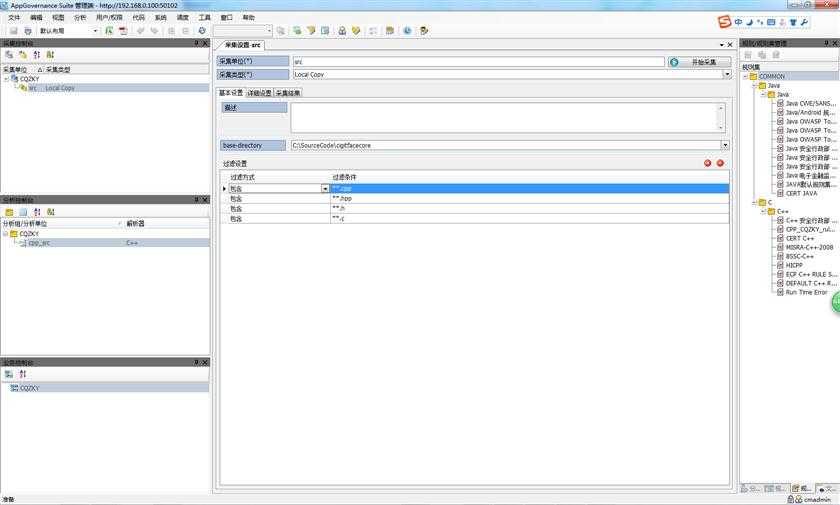Click the red PDF icon in toolbar

click(123, 31)
